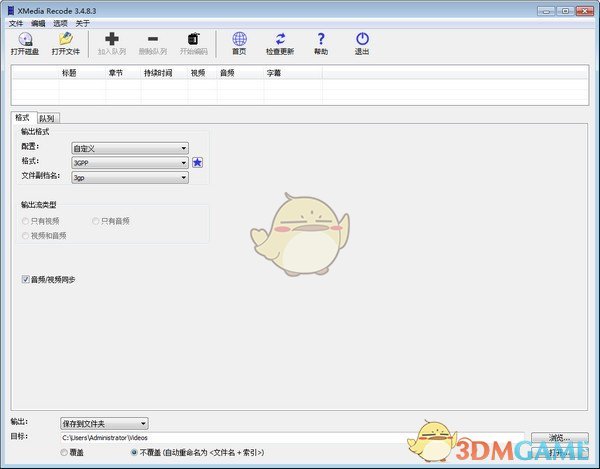This screenshot has width=600, height=469.
Task: Click the blue star favorite button
Action: pyautogui.click(x=197, y=163)
